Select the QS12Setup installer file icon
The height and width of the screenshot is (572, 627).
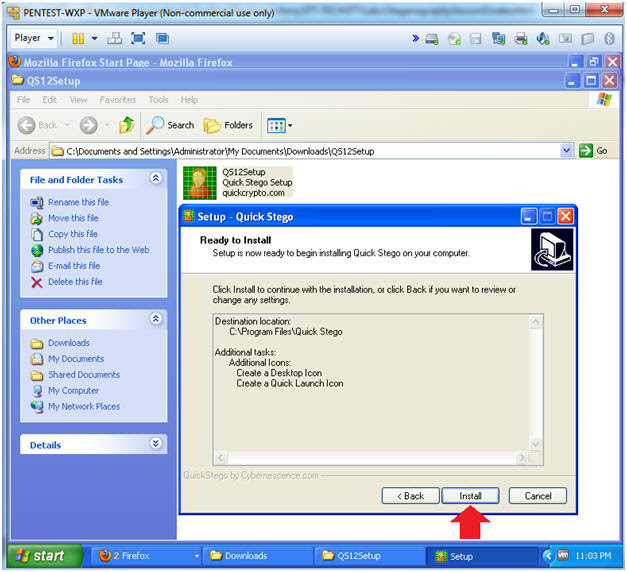point(200,183)
